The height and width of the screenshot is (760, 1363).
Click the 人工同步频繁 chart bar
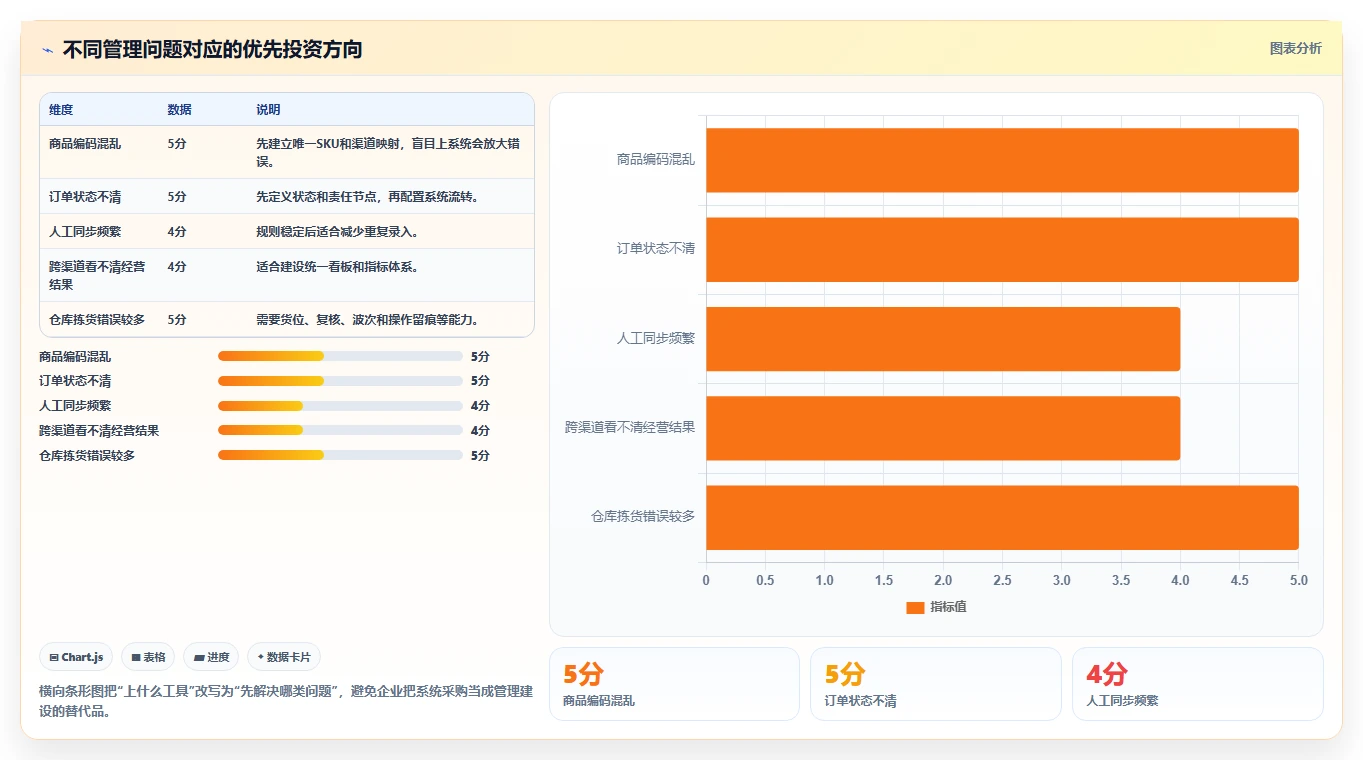coord(943,339)
